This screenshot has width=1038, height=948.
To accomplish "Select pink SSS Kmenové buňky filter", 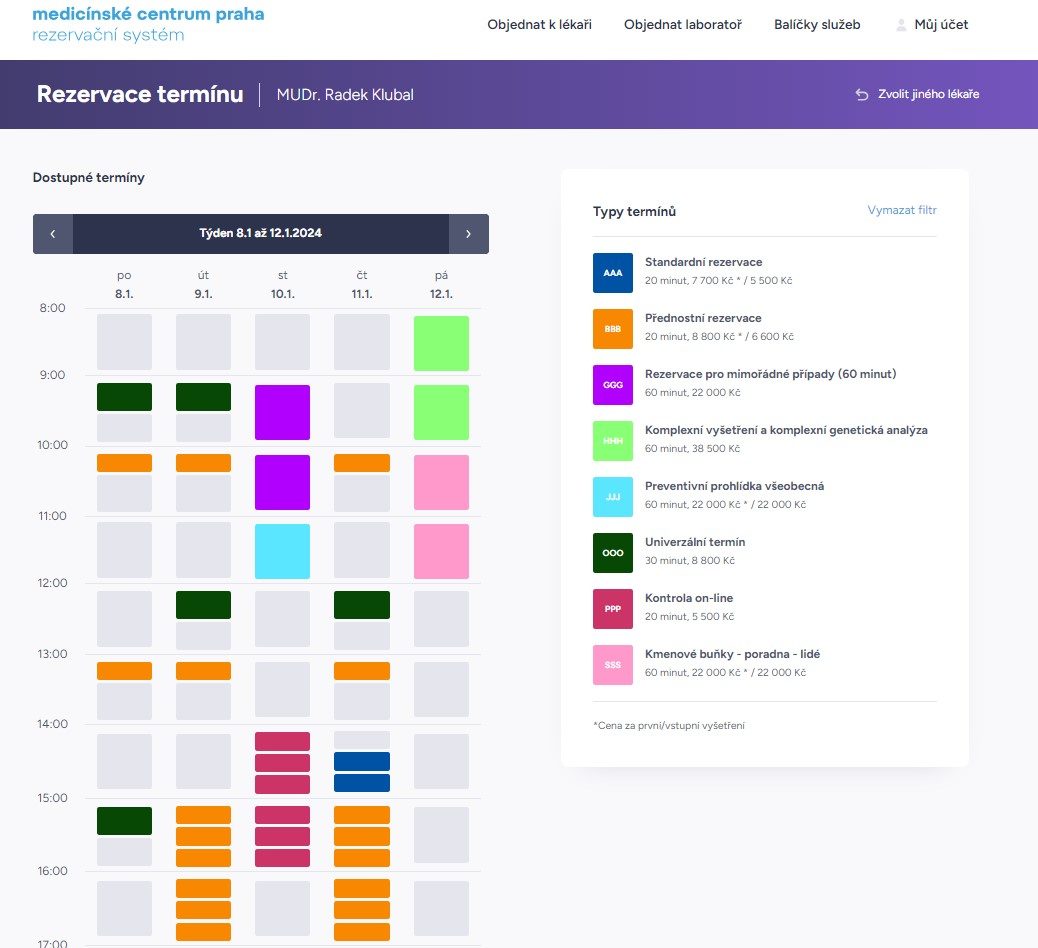I will [613, 665].
